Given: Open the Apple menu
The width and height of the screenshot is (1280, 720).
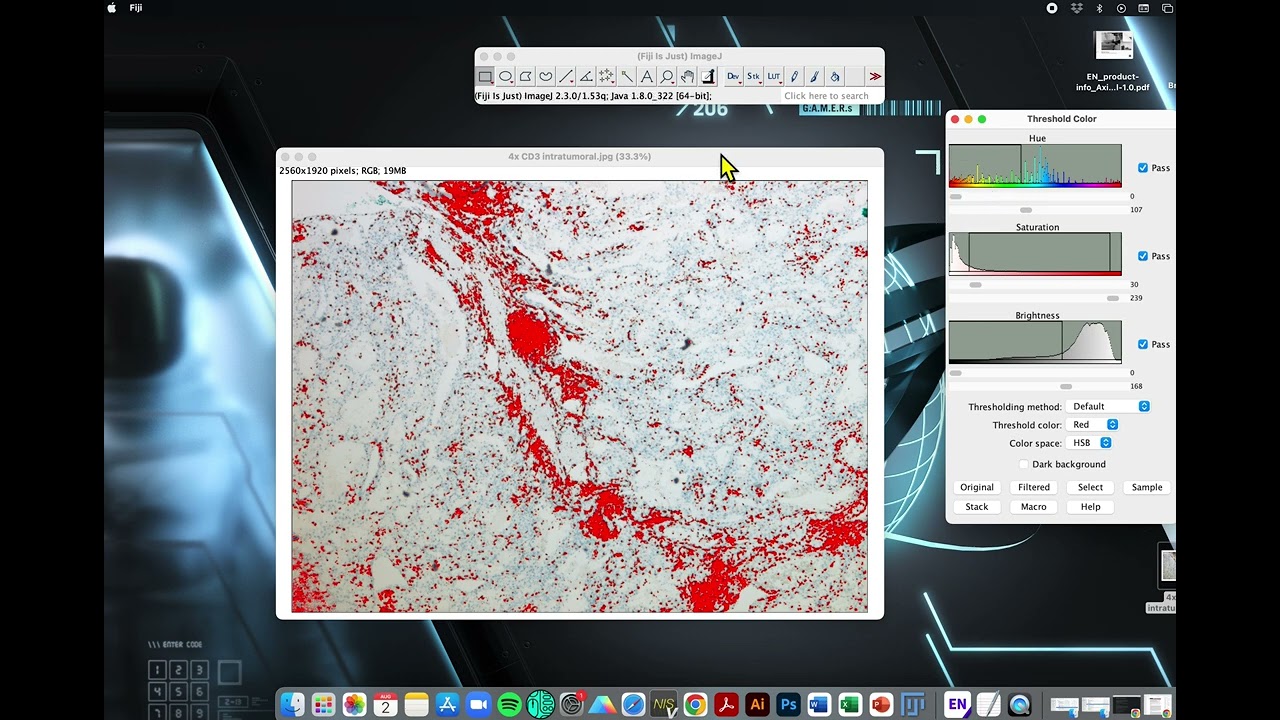Looking at the screenshot, I should [111, 8].
